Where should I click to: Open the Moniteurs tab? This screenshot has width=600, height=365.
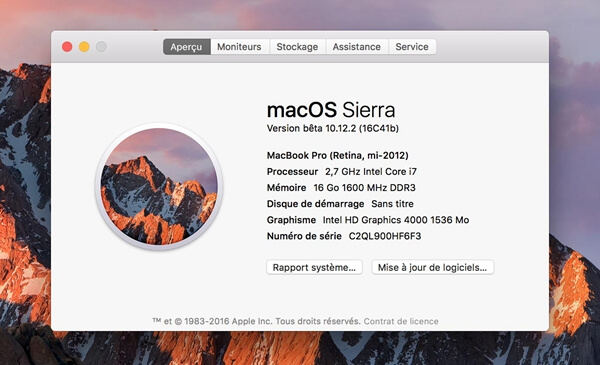tap(240, 47)
